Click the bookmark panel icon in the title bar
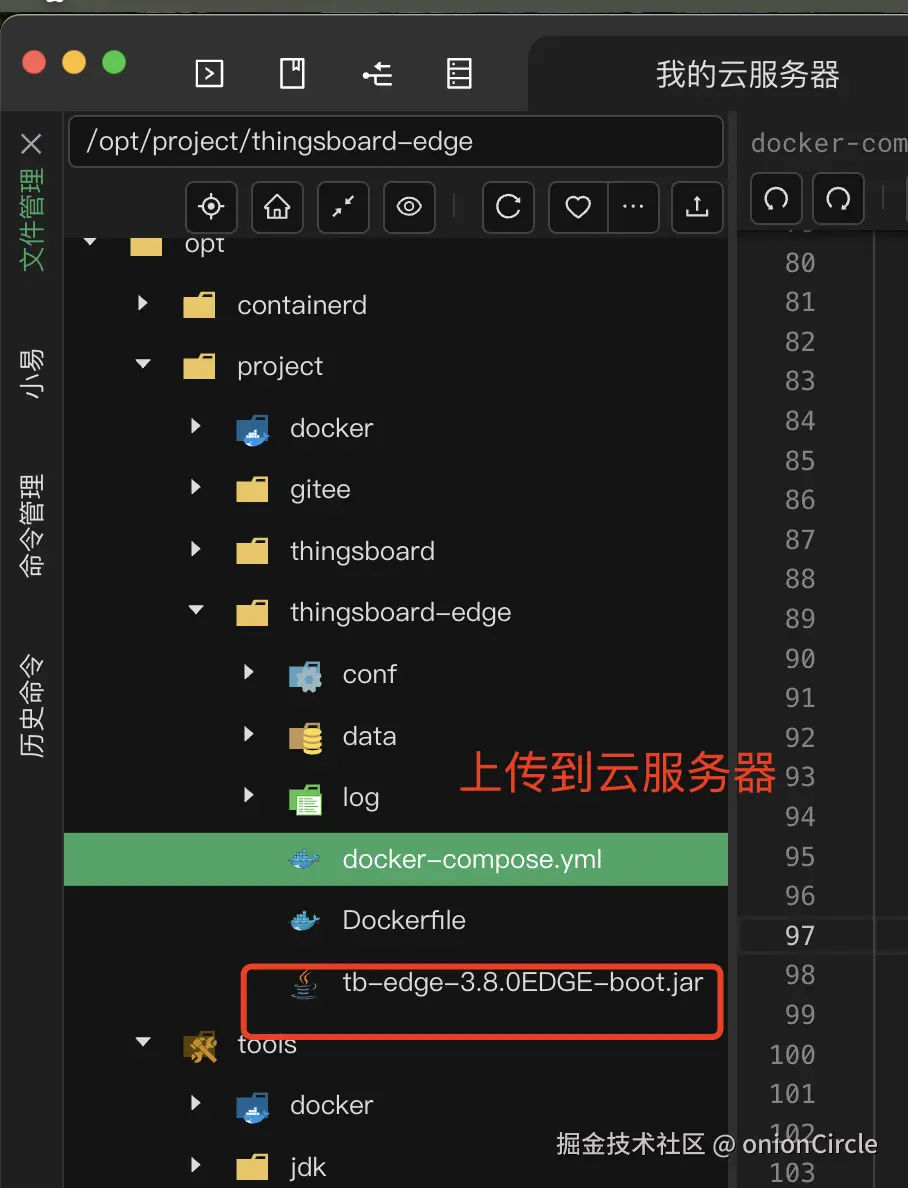The image size is (908, 1188). (x=292, y=74)
